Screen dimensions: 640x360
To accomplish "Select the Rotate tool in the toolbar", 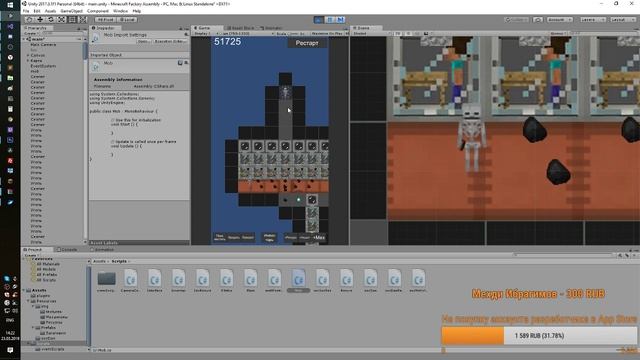I will 51,20.
